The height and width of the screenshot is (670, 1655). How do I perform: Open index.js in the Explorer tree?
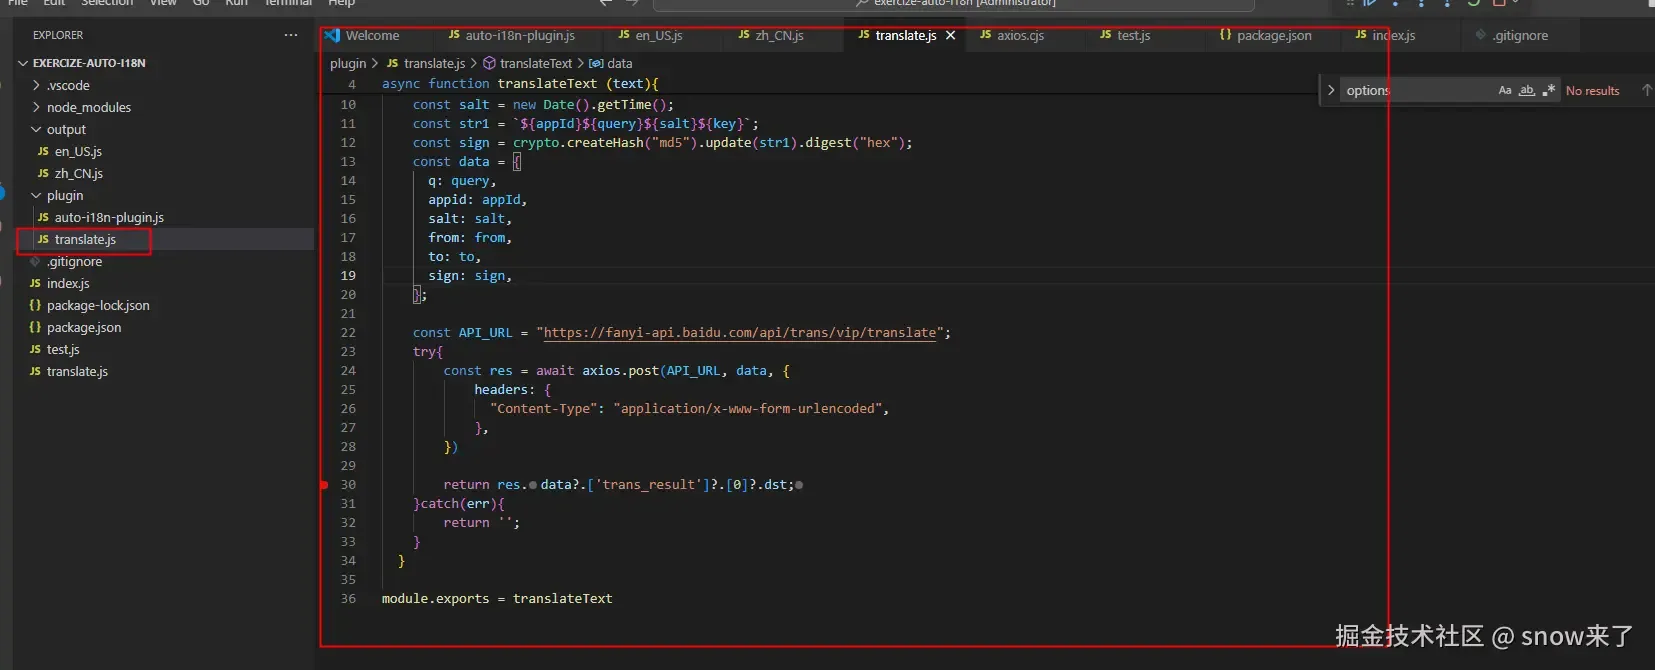(x=68, y=283)
